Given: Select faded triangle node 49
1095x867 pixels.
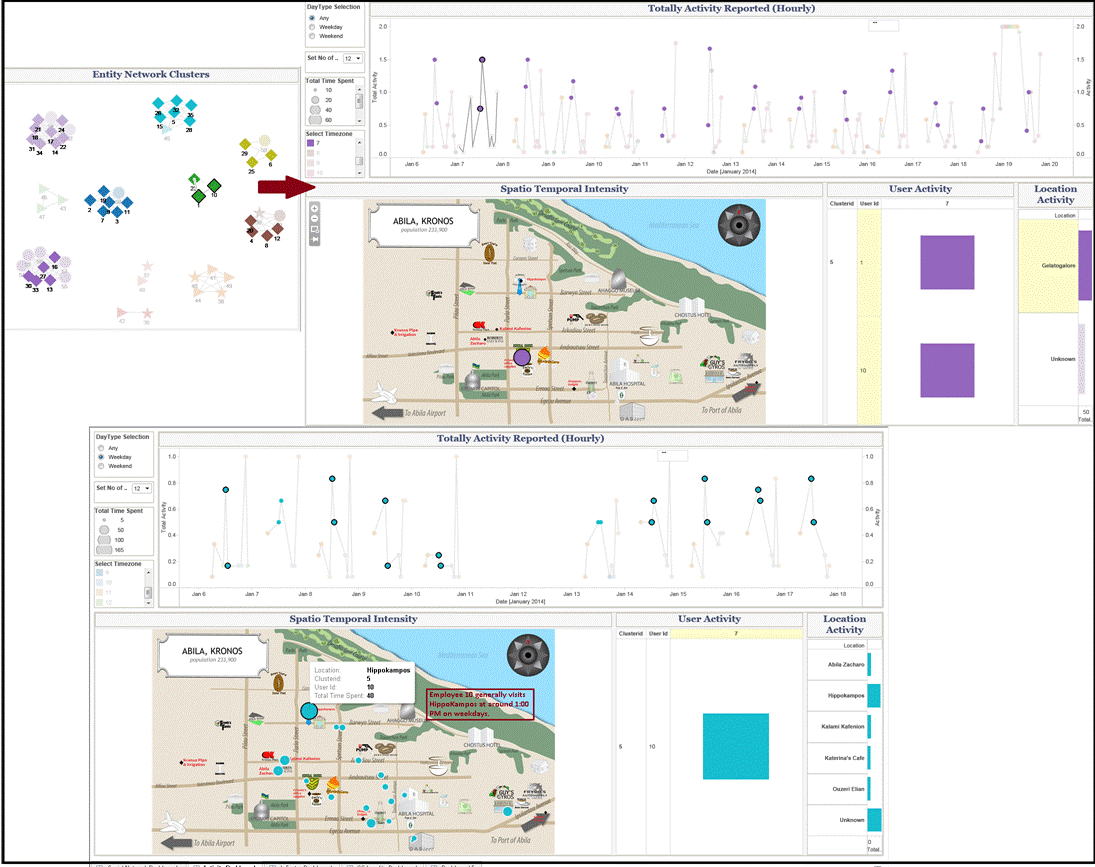Looking at the screenshot, I should point(228,279).
